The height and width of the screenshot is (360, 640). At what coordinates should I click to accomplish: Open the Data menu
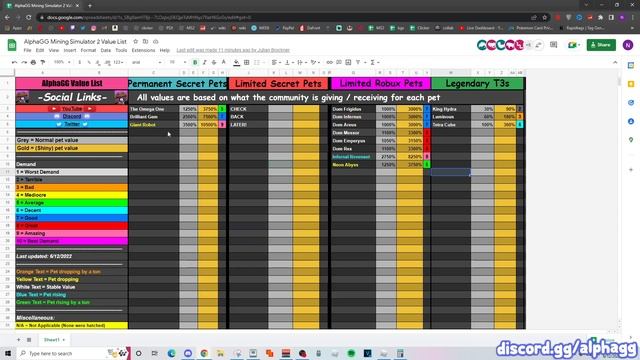[106, 50]
